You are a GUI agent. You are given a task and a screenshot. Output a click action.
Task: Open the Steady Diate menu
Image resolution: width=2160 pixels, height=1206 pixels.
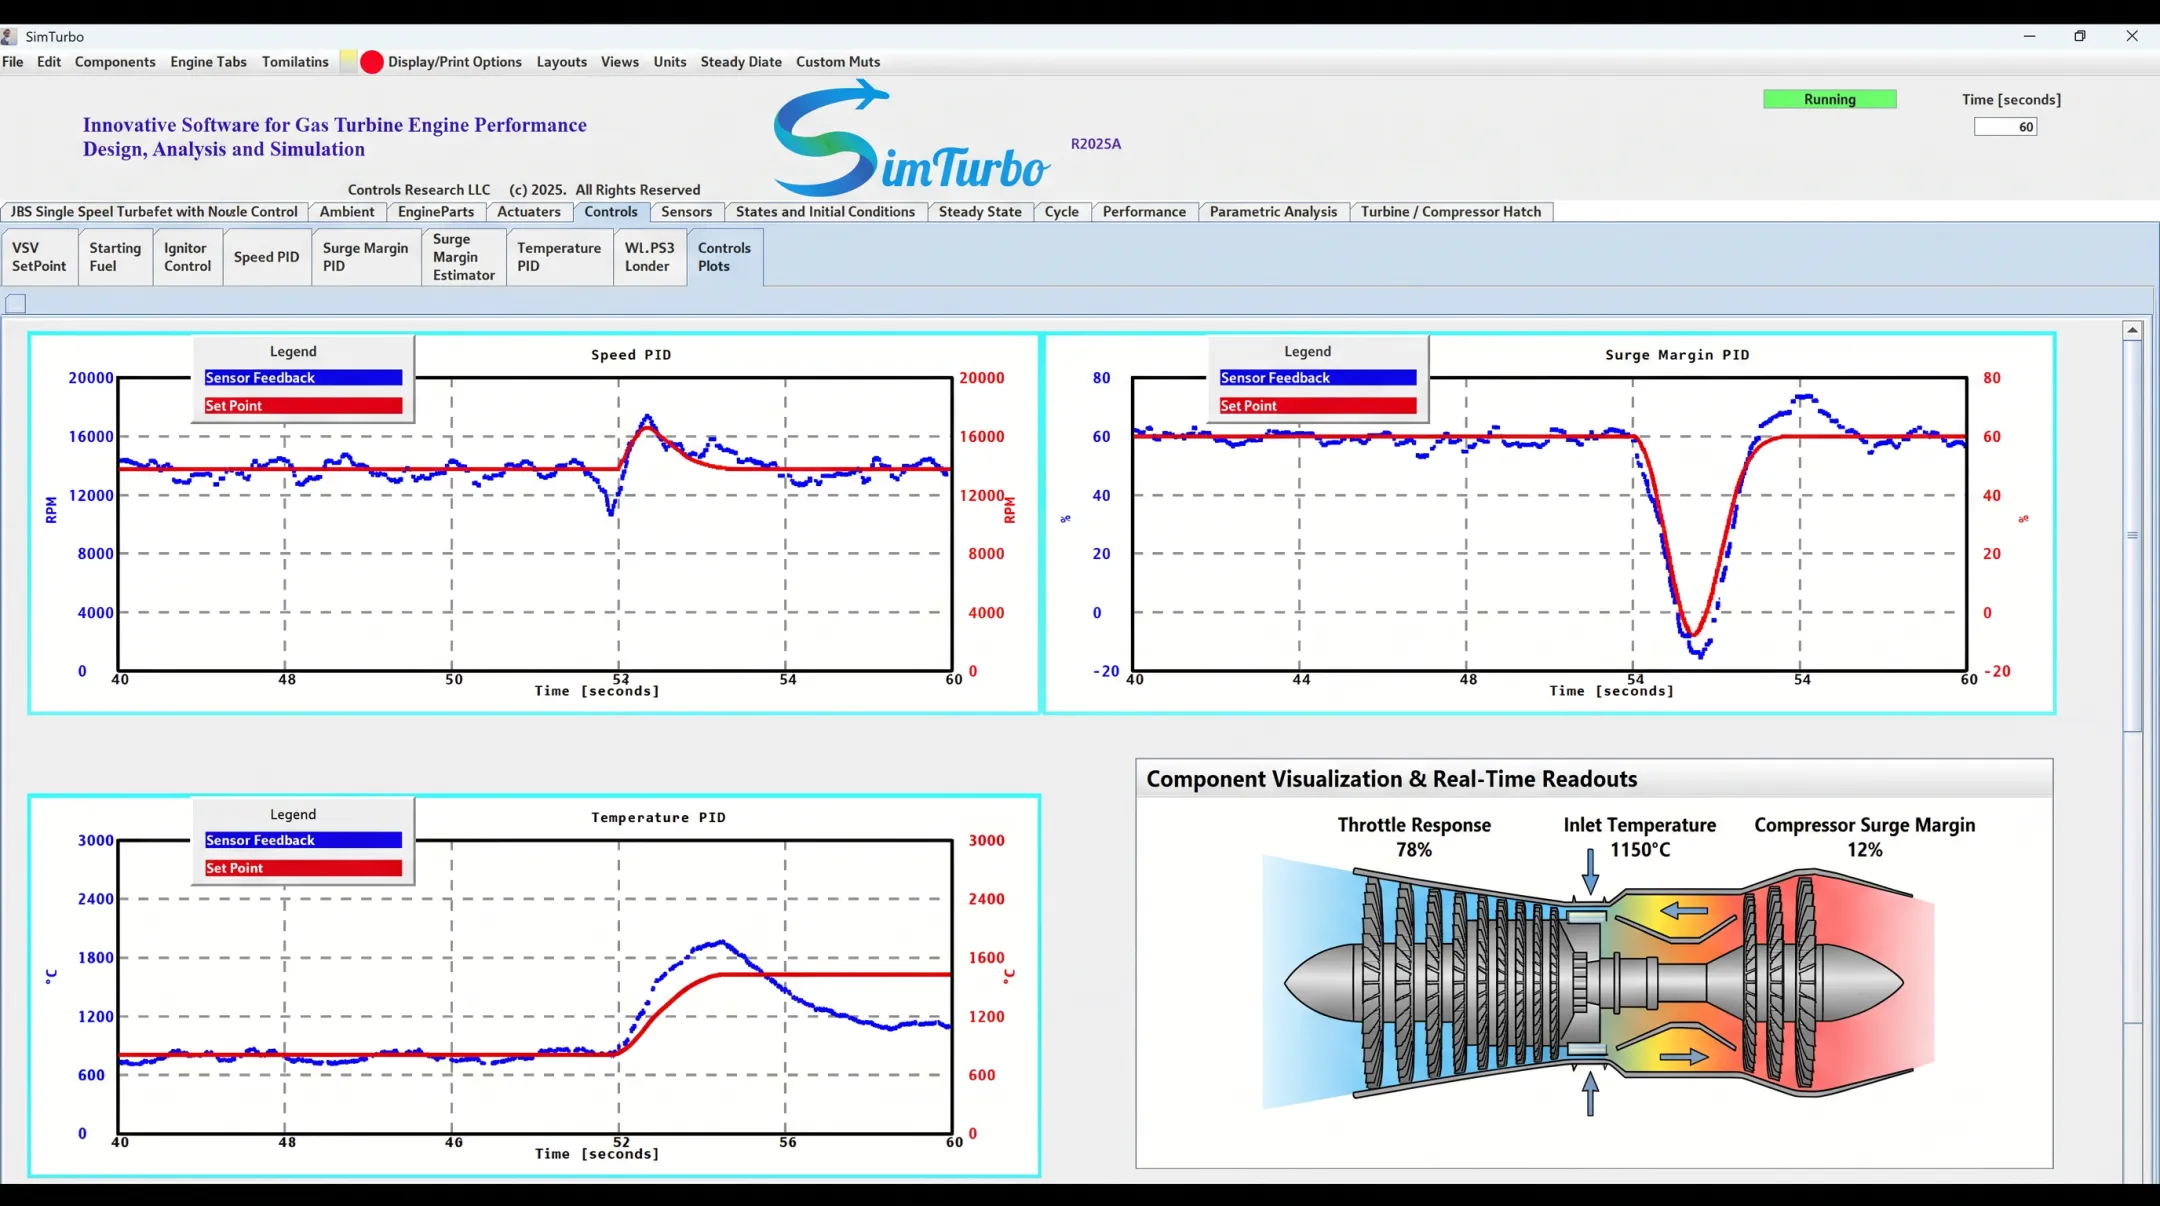tap(741, 62)
